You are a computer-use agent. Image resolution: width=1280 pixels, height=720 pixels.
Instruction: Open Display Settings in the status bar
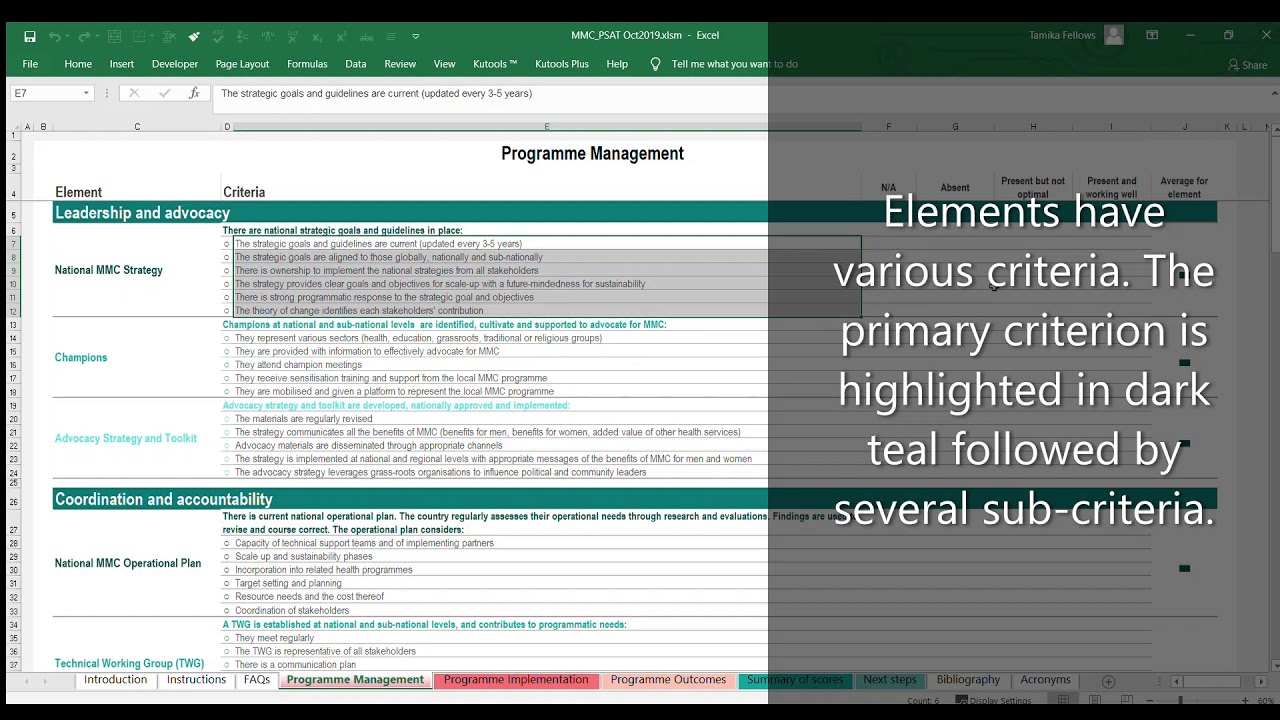coord(993,701)
